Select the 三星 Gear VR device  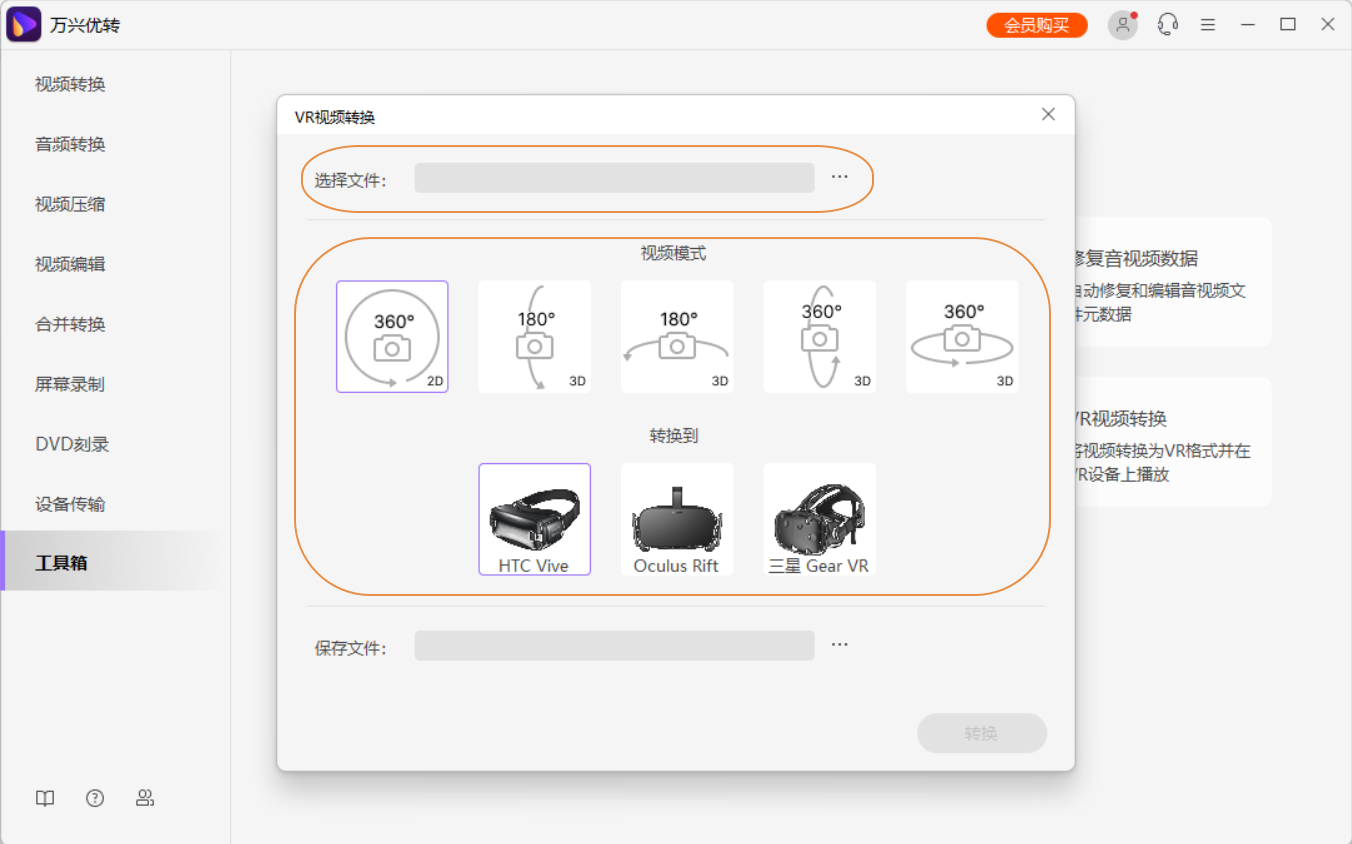pyautogui.click(x=819, y=518)
